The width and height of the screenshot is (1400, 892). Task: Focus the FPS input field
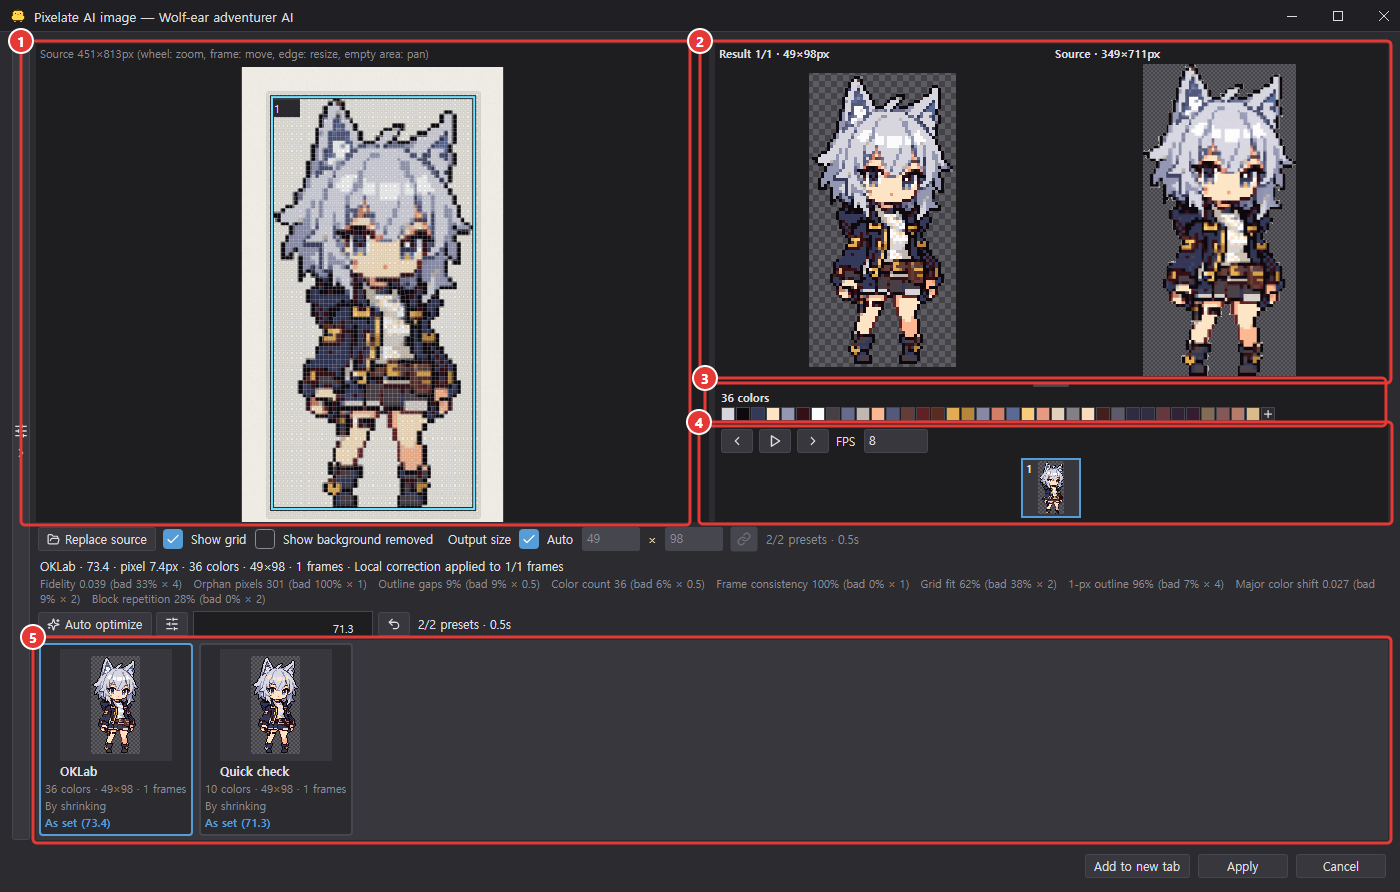(895, 441)
